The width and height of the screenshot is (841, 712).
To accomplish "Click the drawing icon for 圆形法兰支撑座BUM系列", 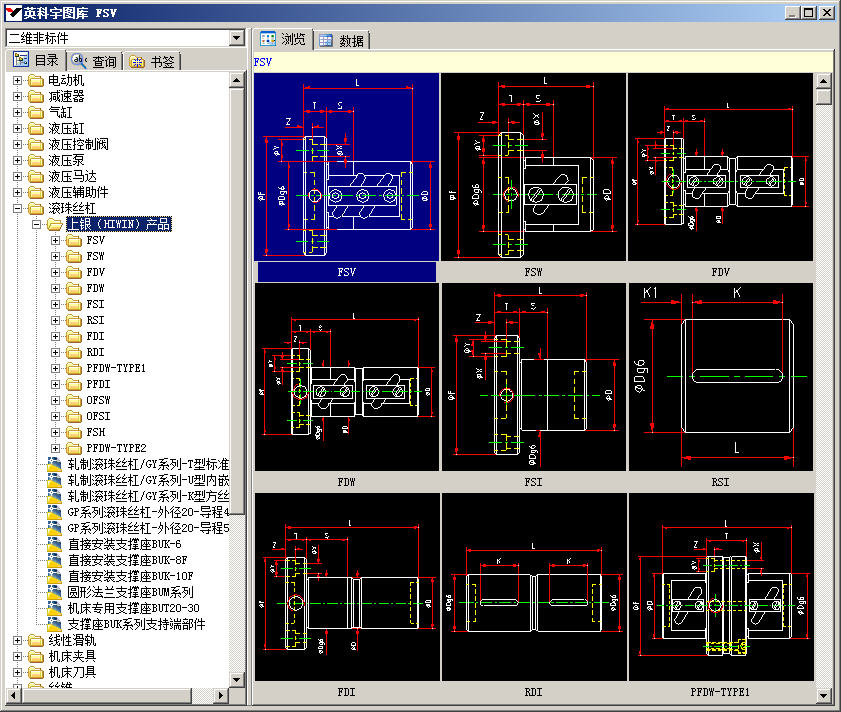I will [56, 592].
